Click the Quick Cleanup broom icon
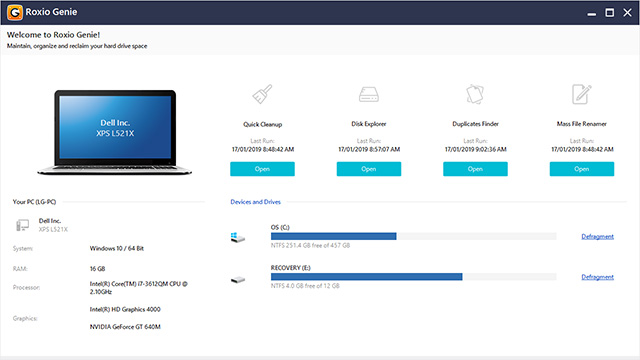 pos(262,94)
